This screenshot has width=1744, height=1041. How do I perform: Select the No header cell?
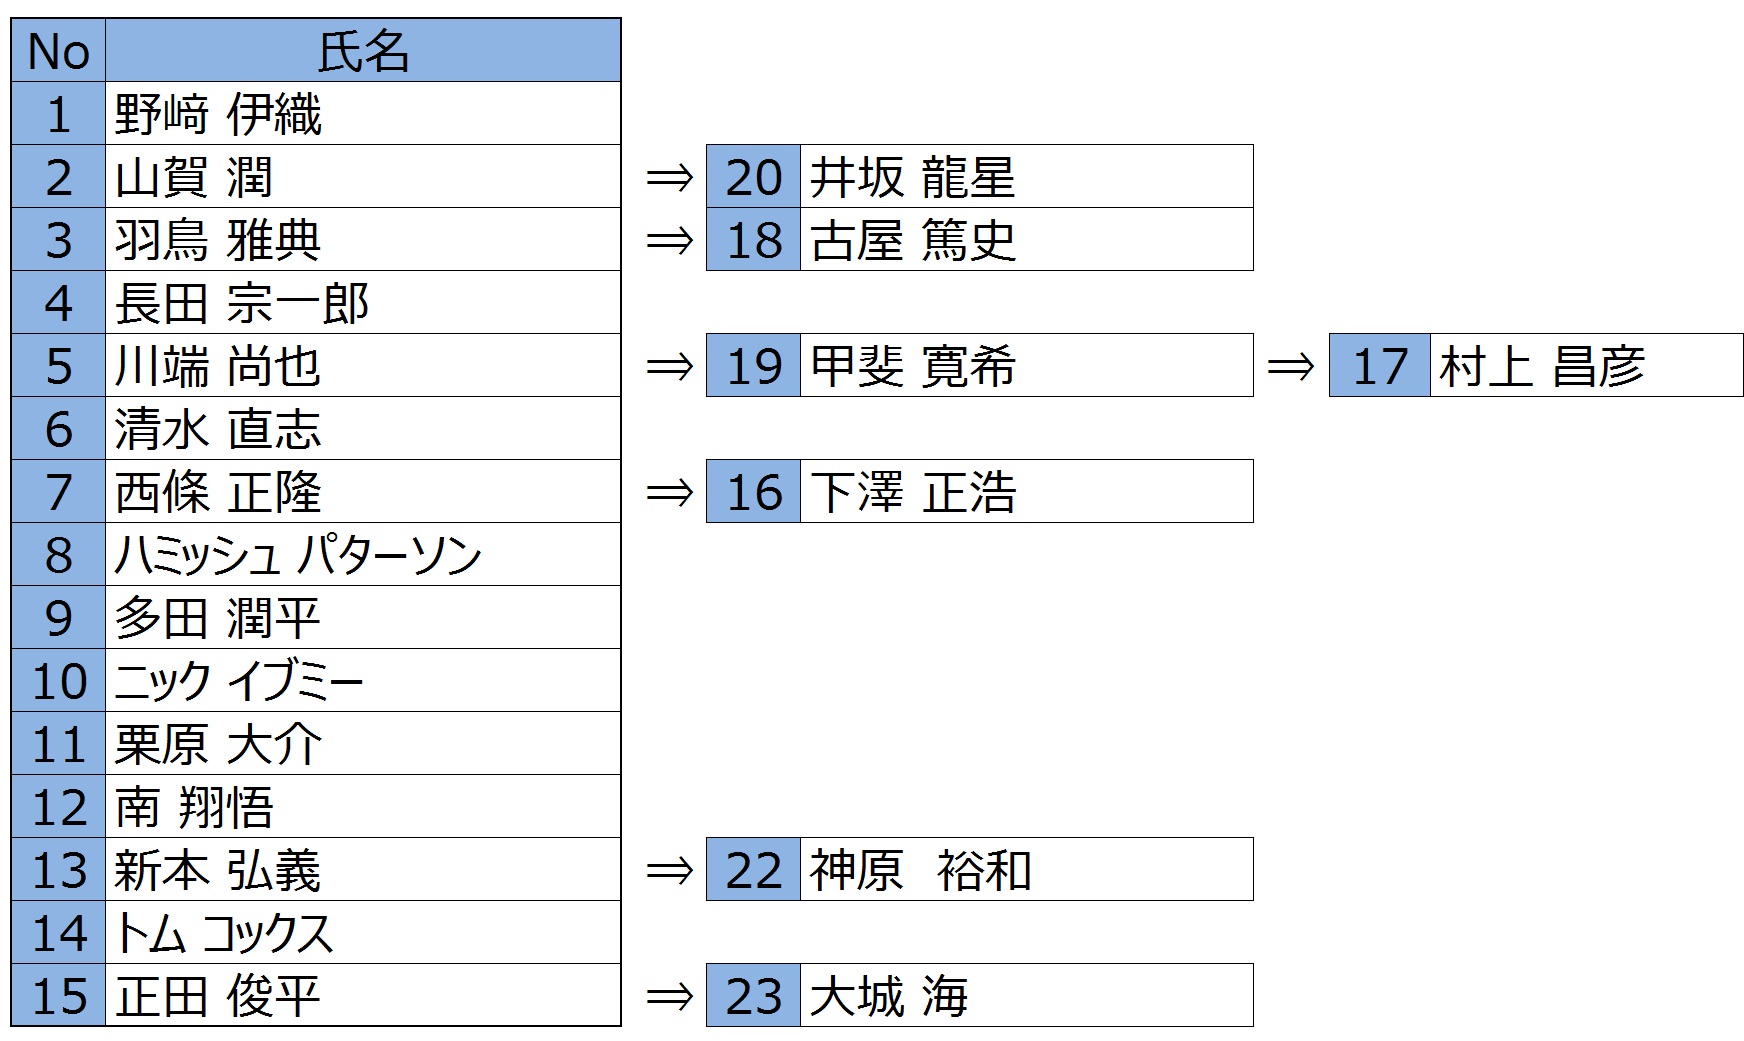point(58,50)
